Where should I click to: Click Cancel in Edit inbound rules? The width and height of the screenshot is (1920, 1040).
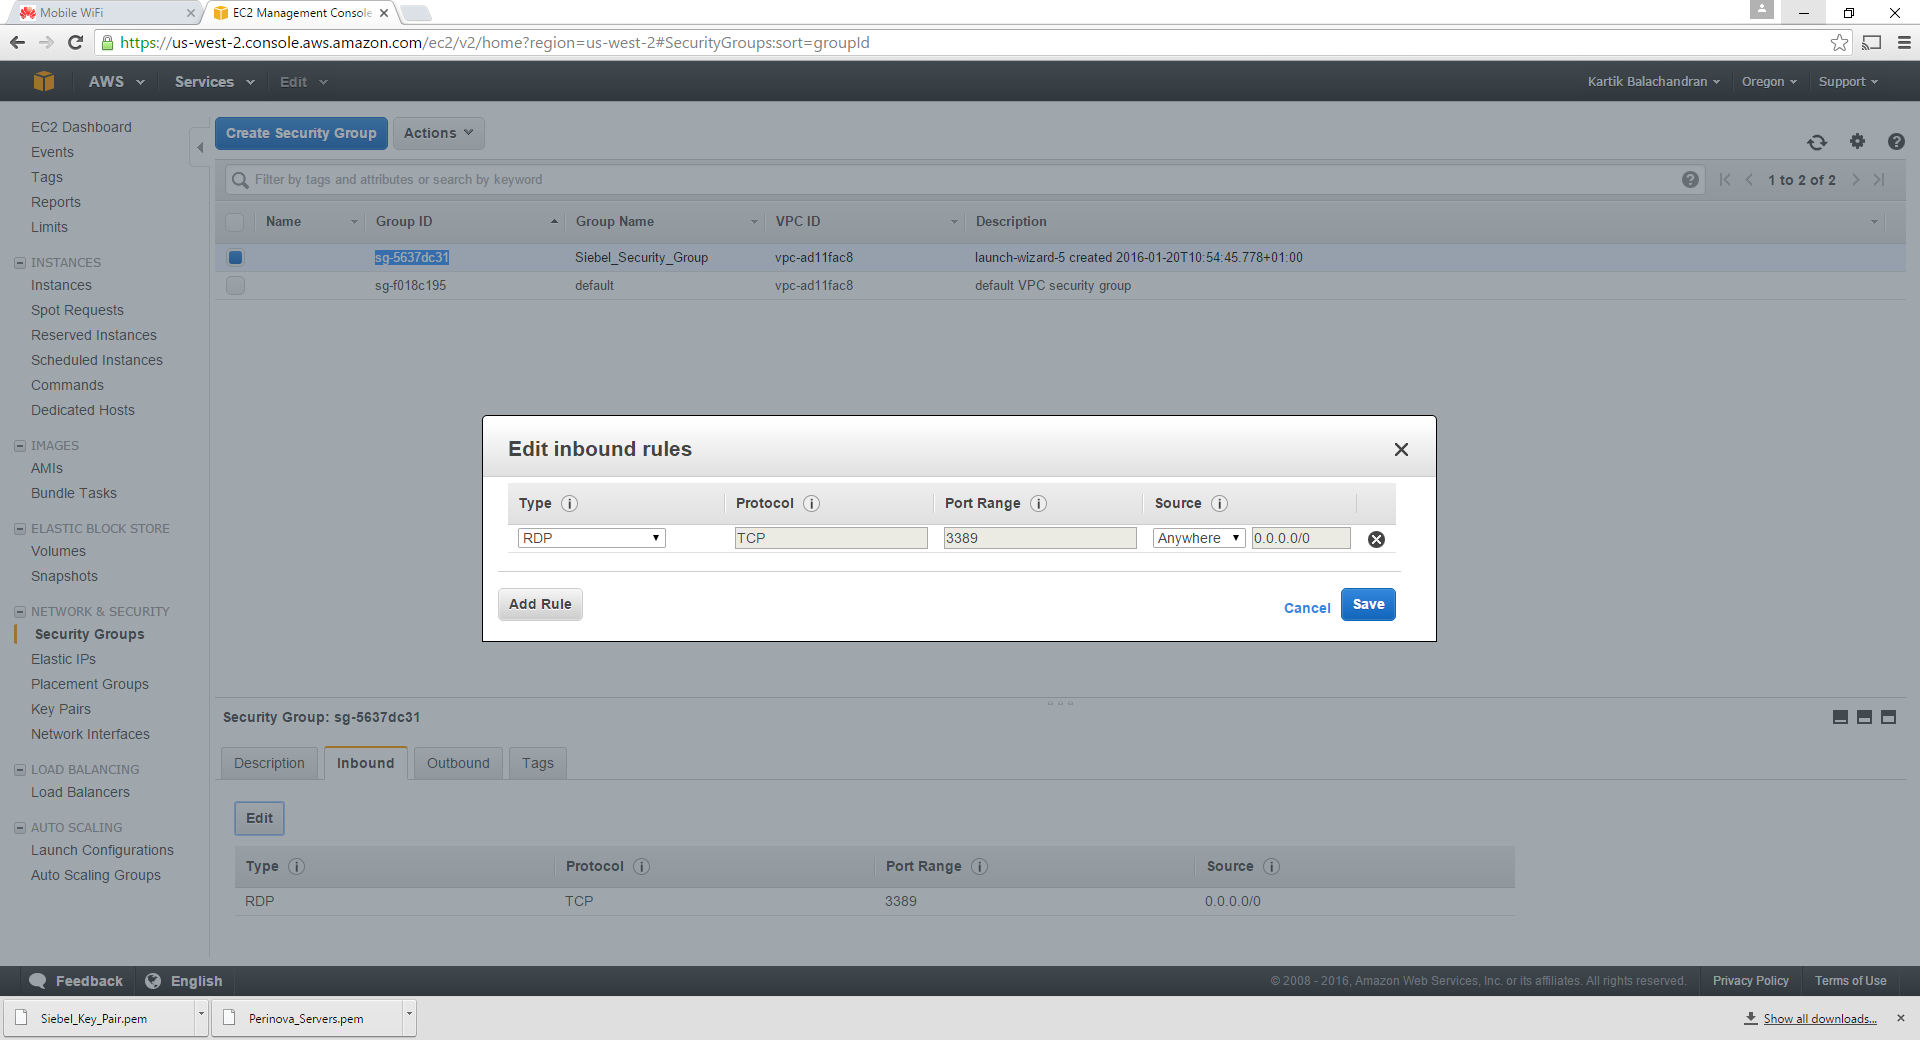pos(1307,608)
